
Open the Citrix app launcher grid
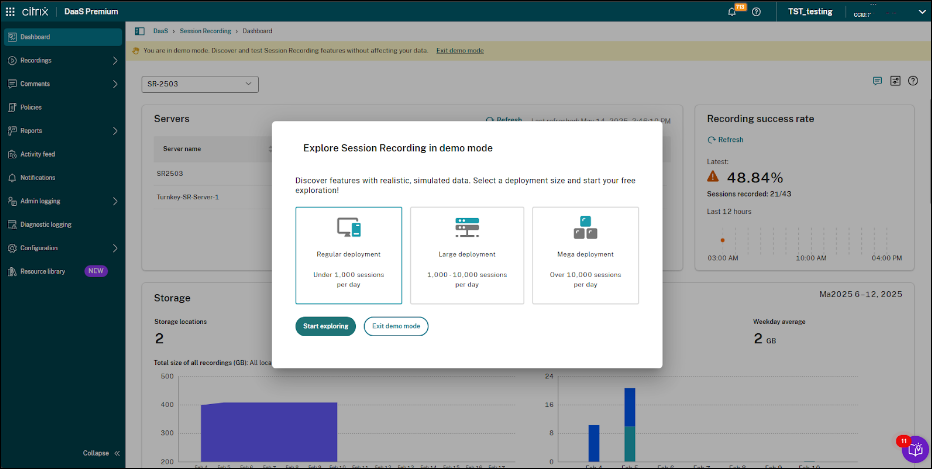(x=12, y=11)
